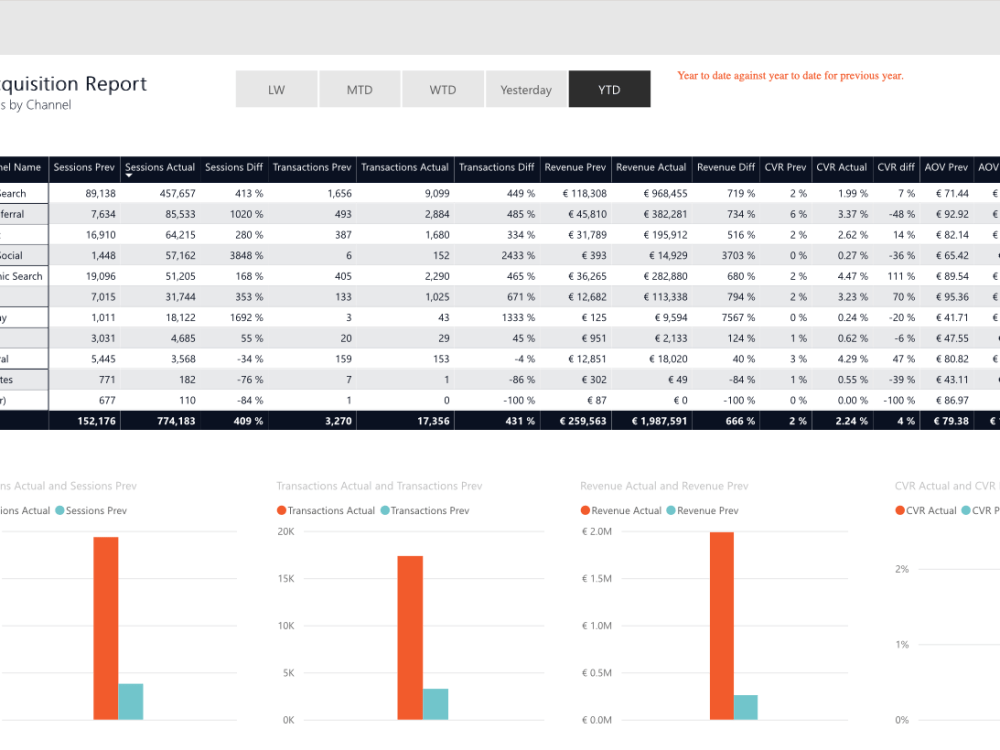1000x750 pixels.
Task: Click the LW period button
Action: pos(276,88)
